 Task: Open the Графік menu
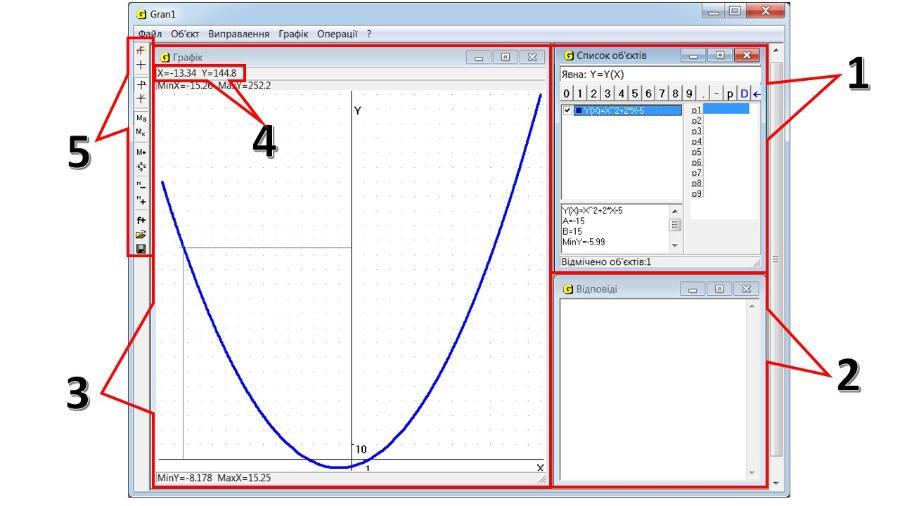(x=293, y=34)
